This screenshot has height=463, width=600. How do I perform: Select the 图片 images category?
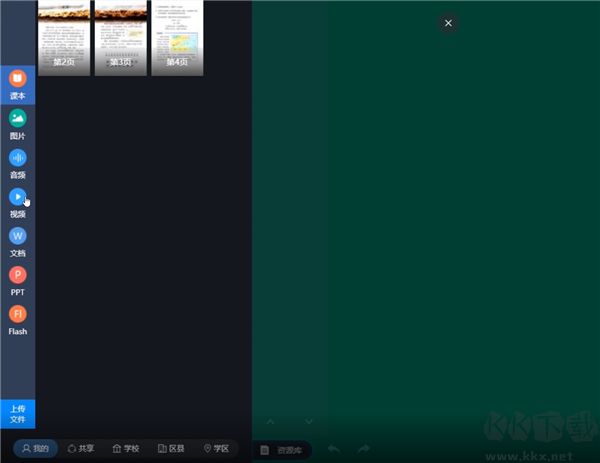18,125
